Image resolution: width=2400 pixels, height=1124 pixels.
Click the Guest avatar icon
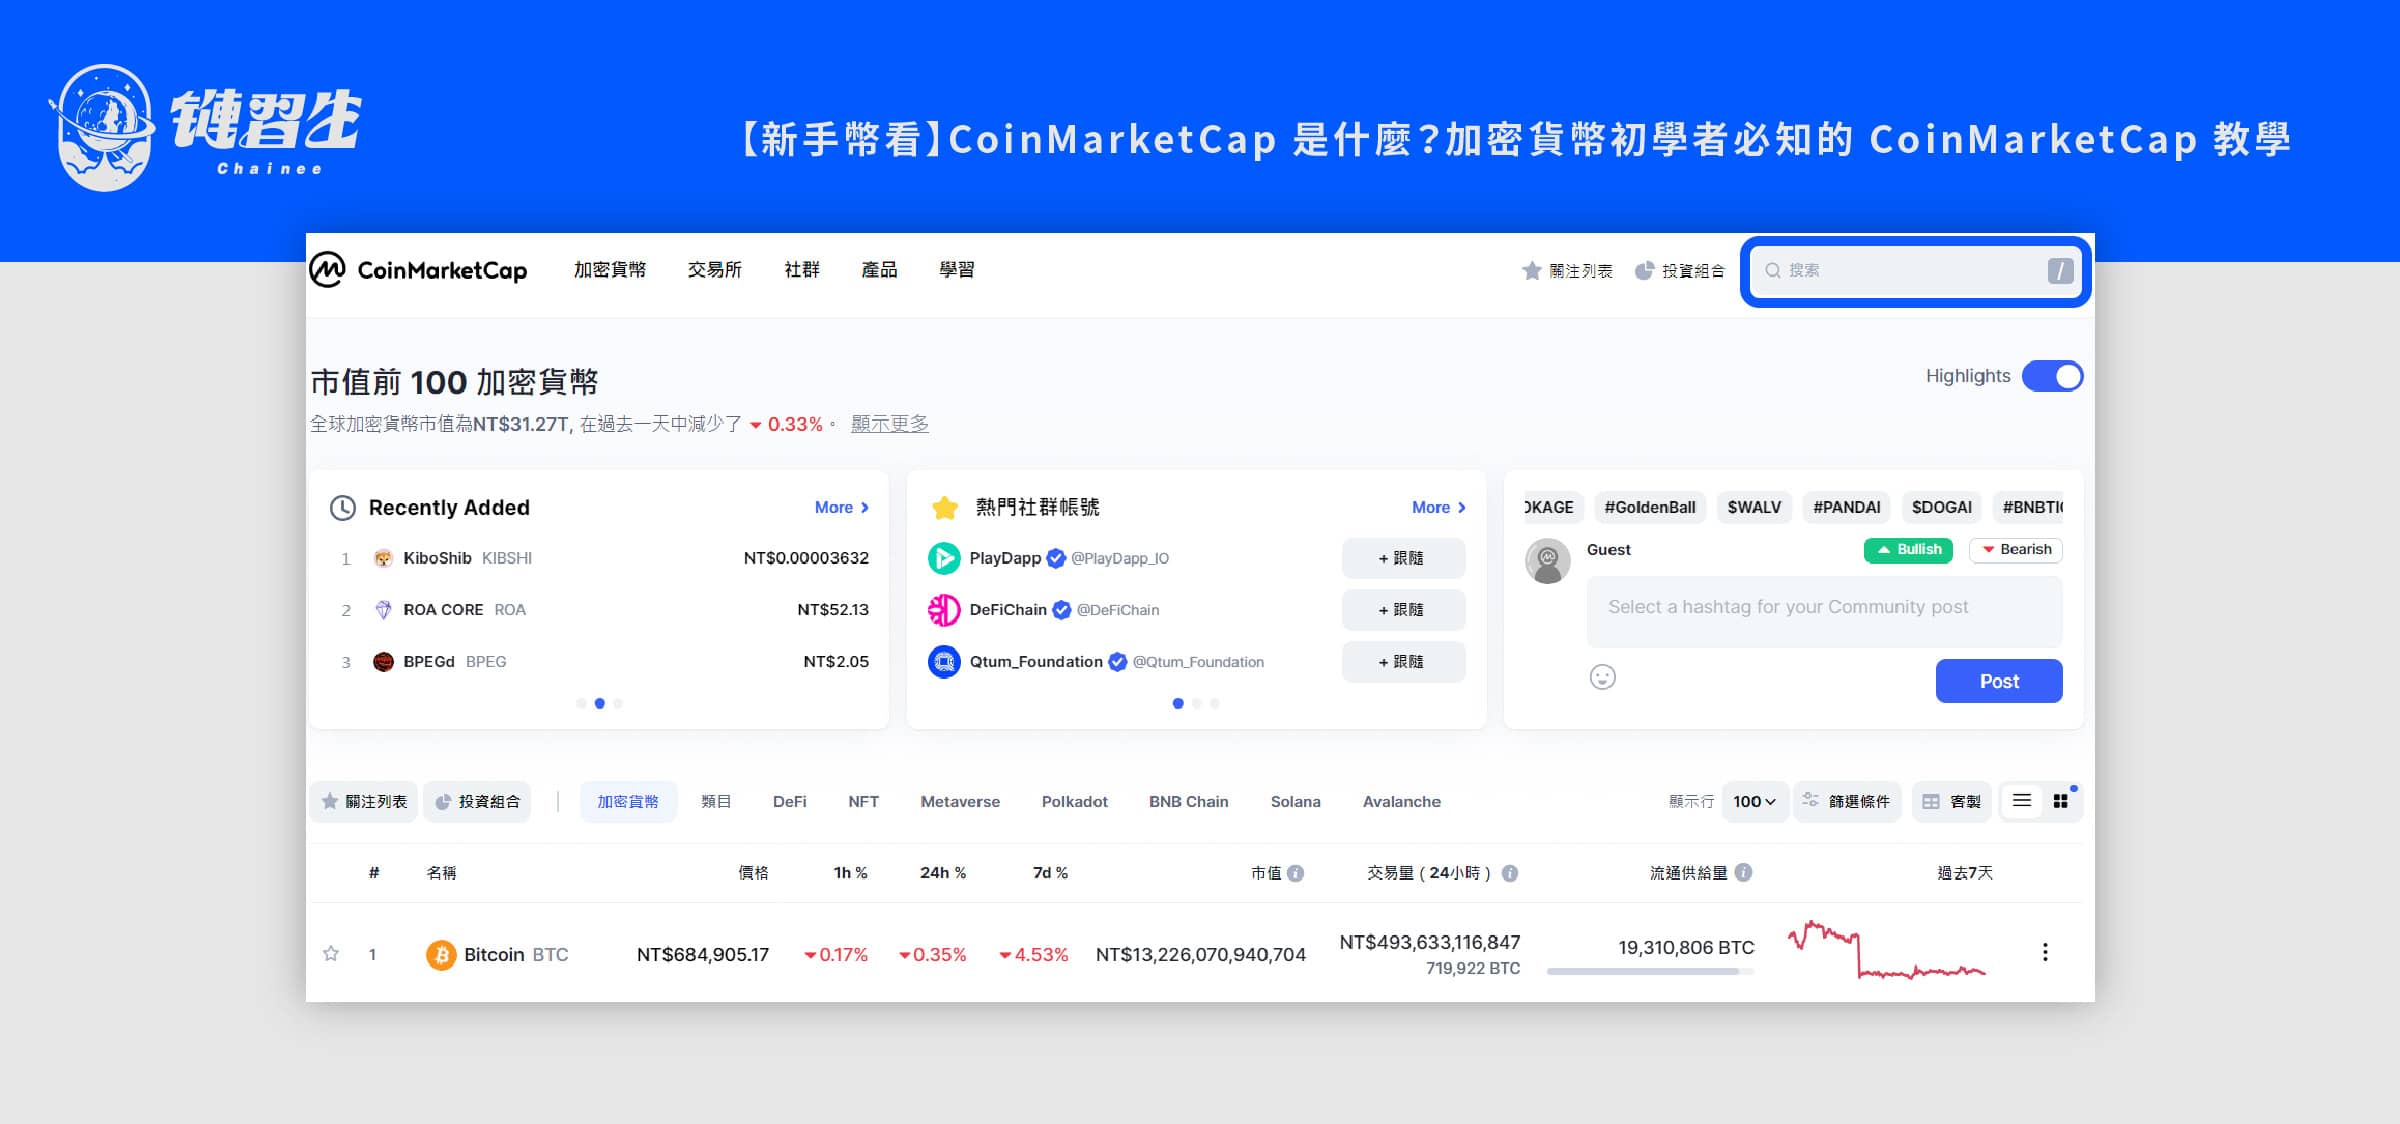(1548, 561)
